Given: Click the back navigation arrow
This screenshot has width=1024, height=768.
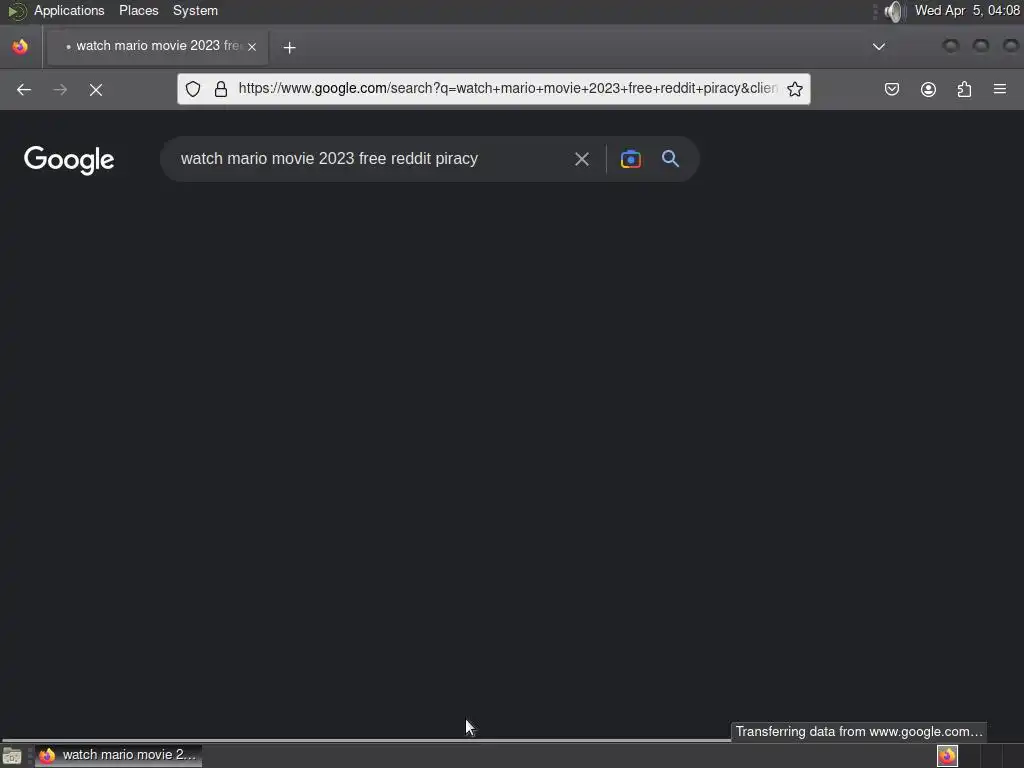Looking at the screenshot, I should click(x=24, y=89).
